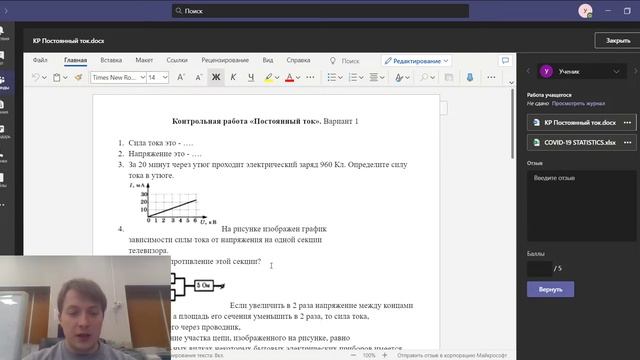Screen dimensions: 640x360
Task: Switch to the Ссылки tab
Action: click(x=177, y=60)
